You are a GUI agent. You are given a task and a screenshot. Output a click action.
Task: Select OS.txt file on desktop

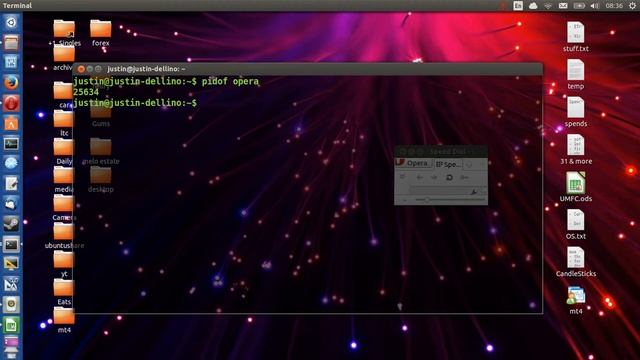tap(576, 224)
